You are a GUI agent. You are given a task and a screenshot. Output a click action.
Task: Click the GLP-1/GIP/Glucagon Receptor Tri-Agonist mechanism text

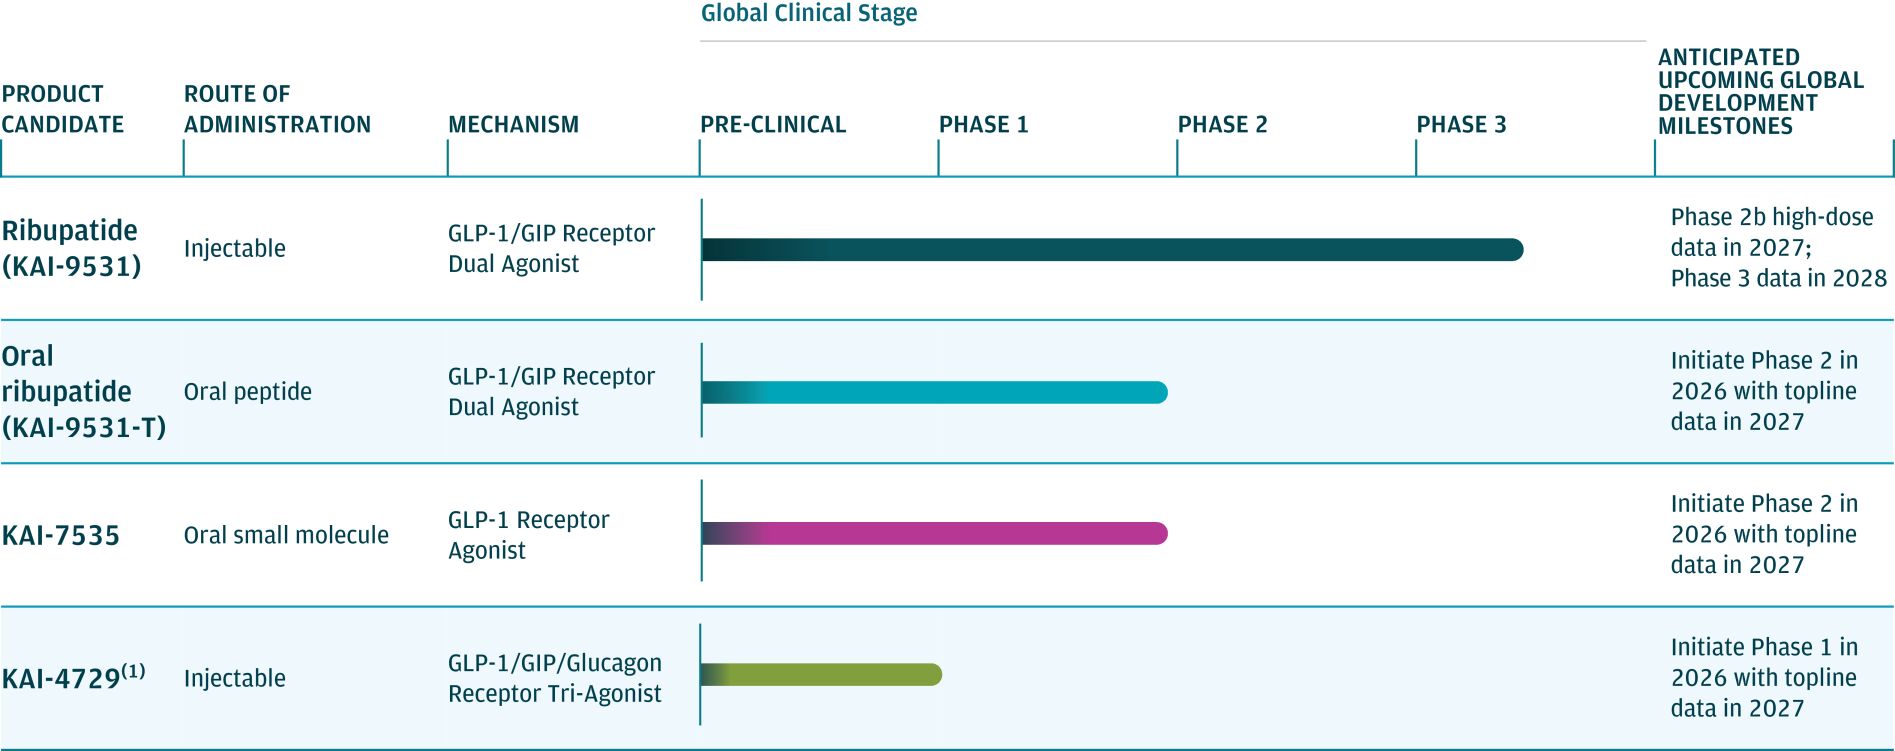point(555,678)
